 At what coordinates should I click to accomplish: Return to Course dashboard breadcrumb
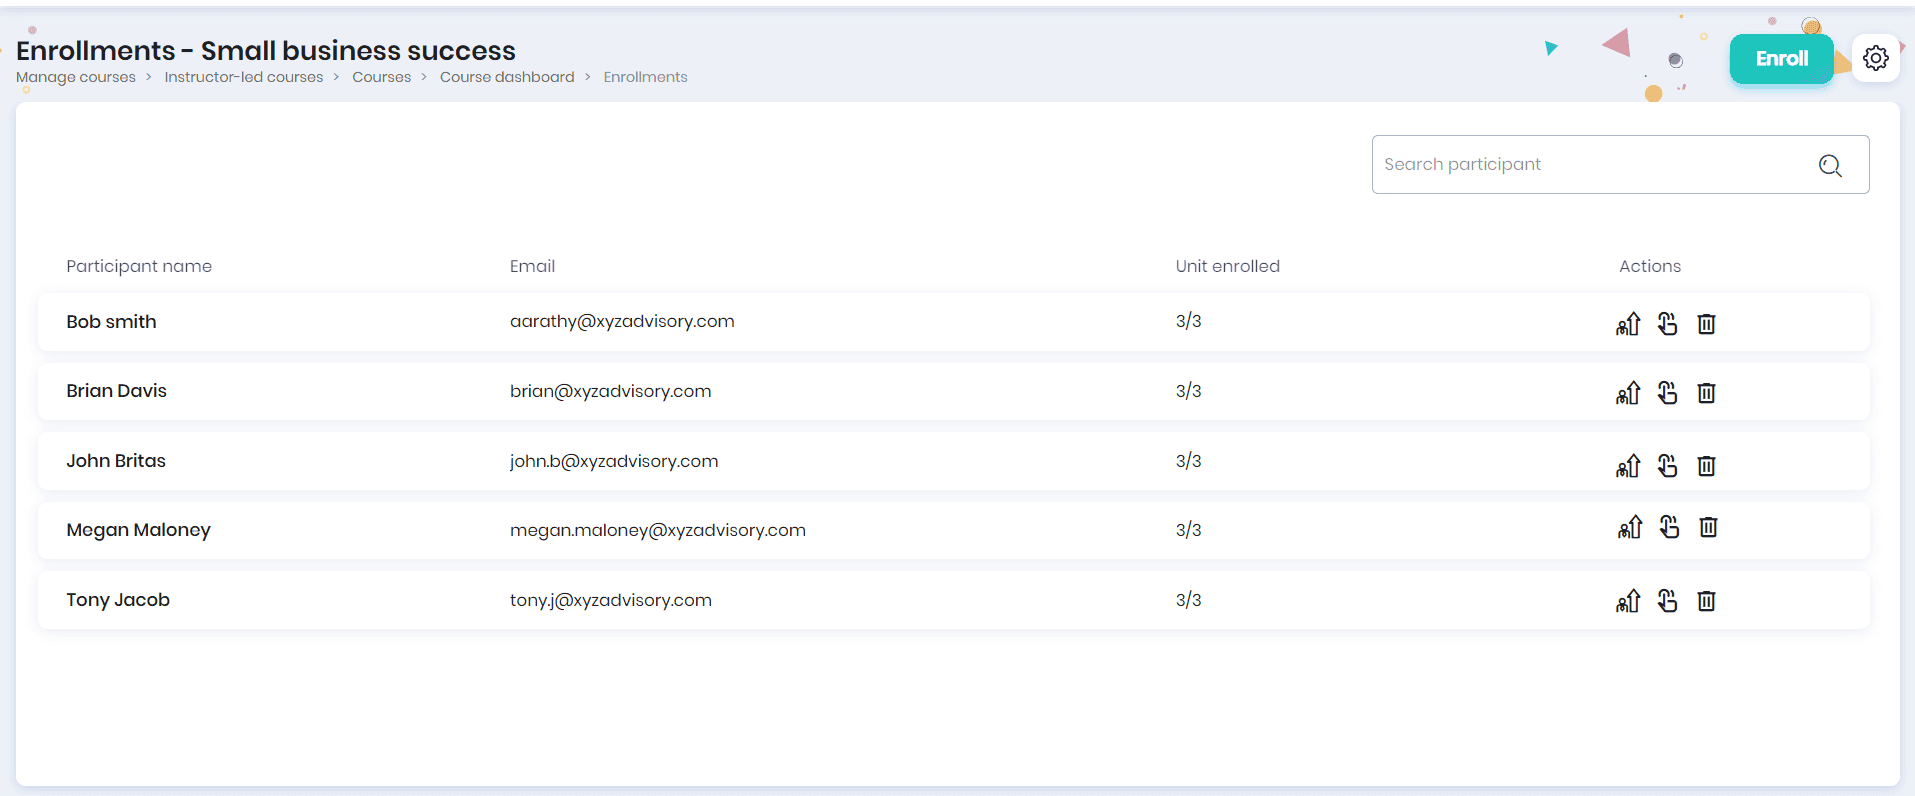point(507,77)
